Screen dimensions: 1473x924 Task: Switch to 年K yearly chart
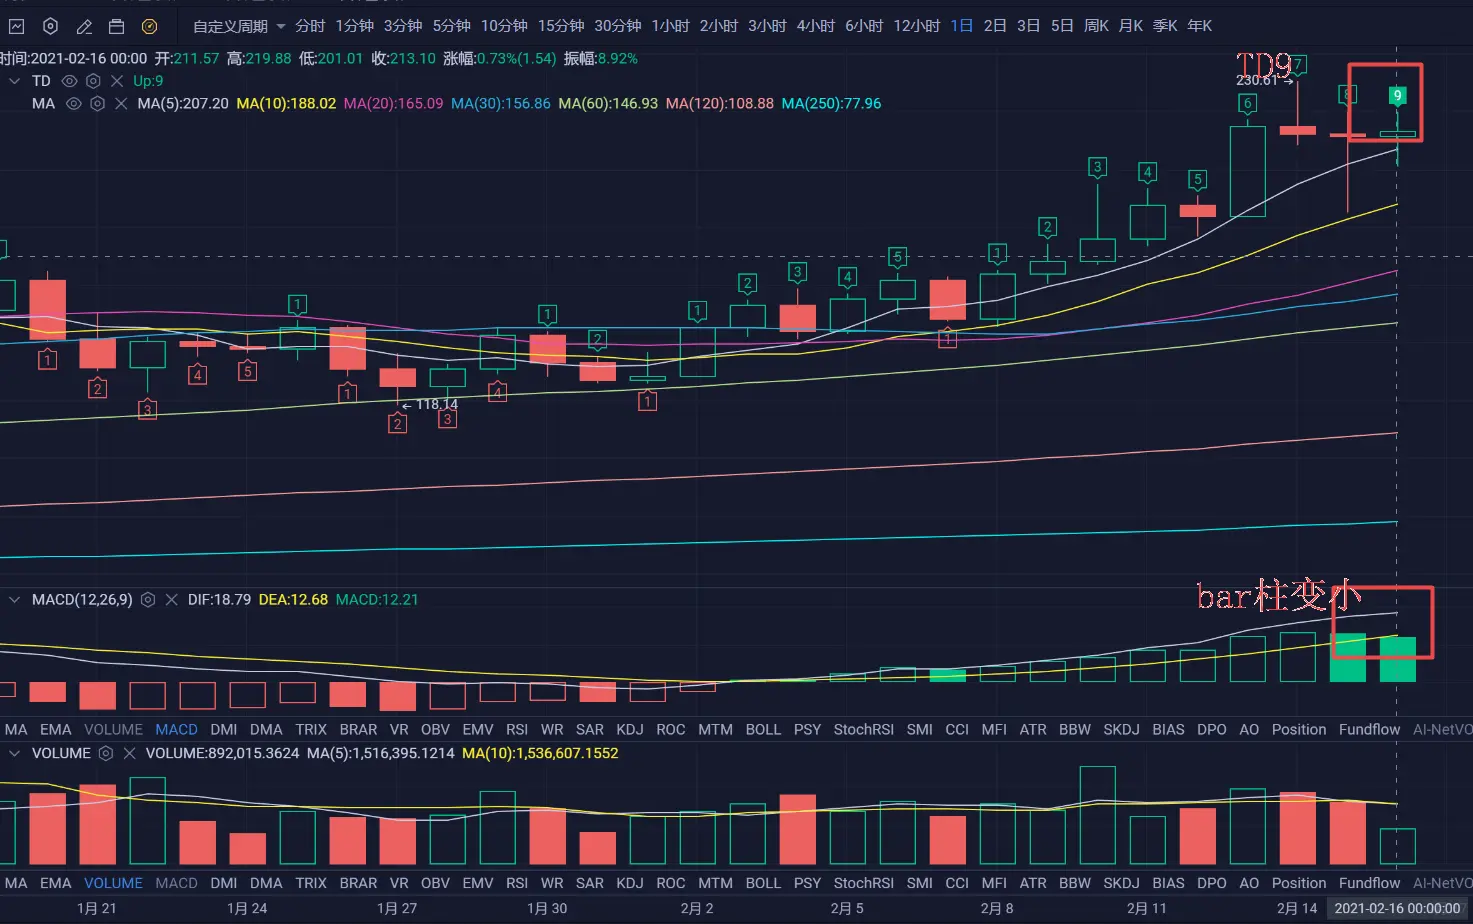tap(1200, 26)
